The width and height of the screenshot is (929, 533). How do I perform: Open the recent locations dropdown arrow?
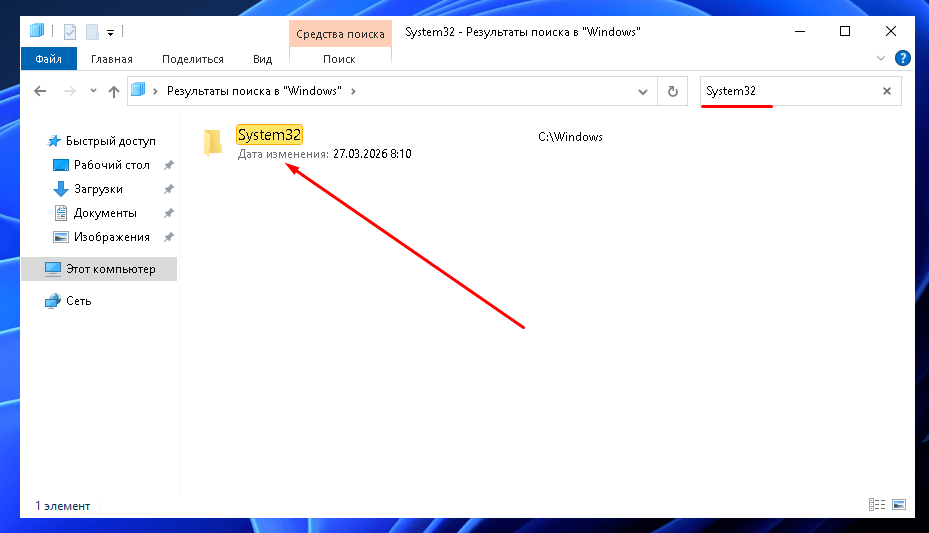[x=93, y=91]
